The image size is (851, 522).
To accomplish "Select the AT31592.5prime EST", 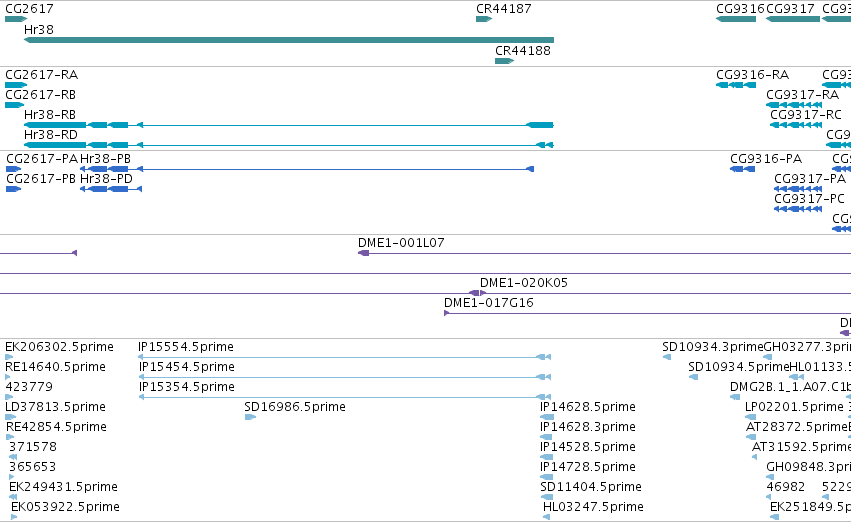I will click(754, 457).
